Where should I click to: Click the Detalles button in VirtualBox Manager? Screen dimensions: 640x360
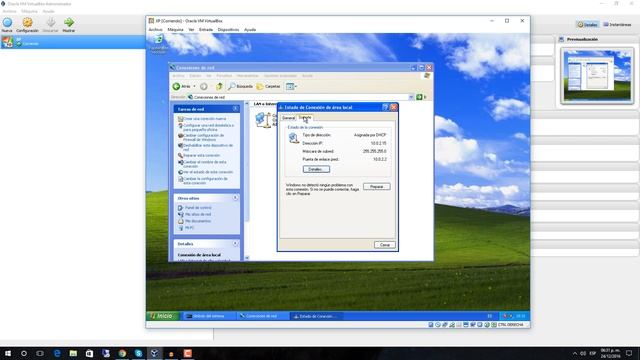(588, 24)
